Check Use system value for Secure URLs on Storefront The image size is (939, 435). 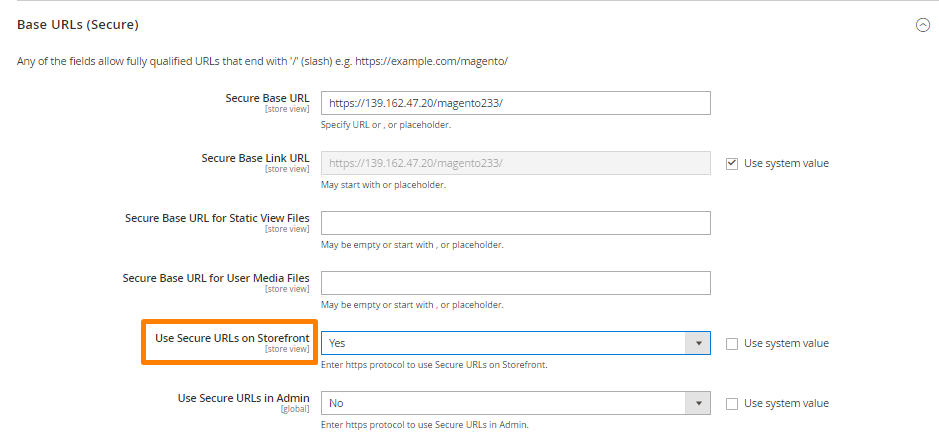tap(732, 344)
